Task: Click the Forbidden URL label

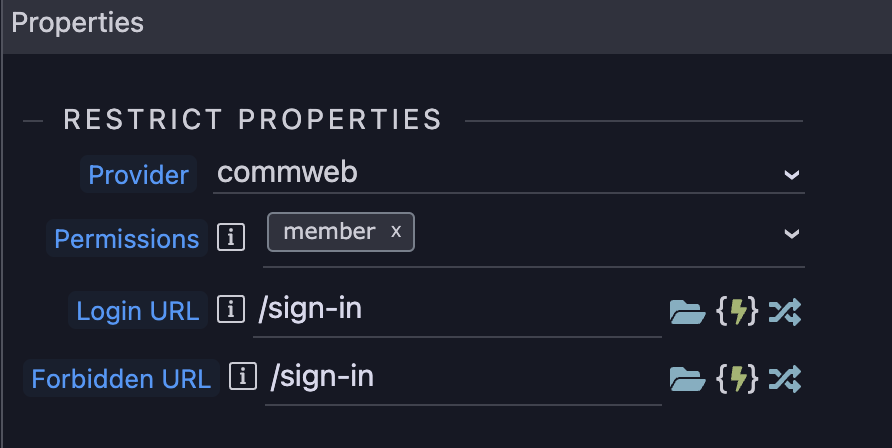Action: [121, 378]
